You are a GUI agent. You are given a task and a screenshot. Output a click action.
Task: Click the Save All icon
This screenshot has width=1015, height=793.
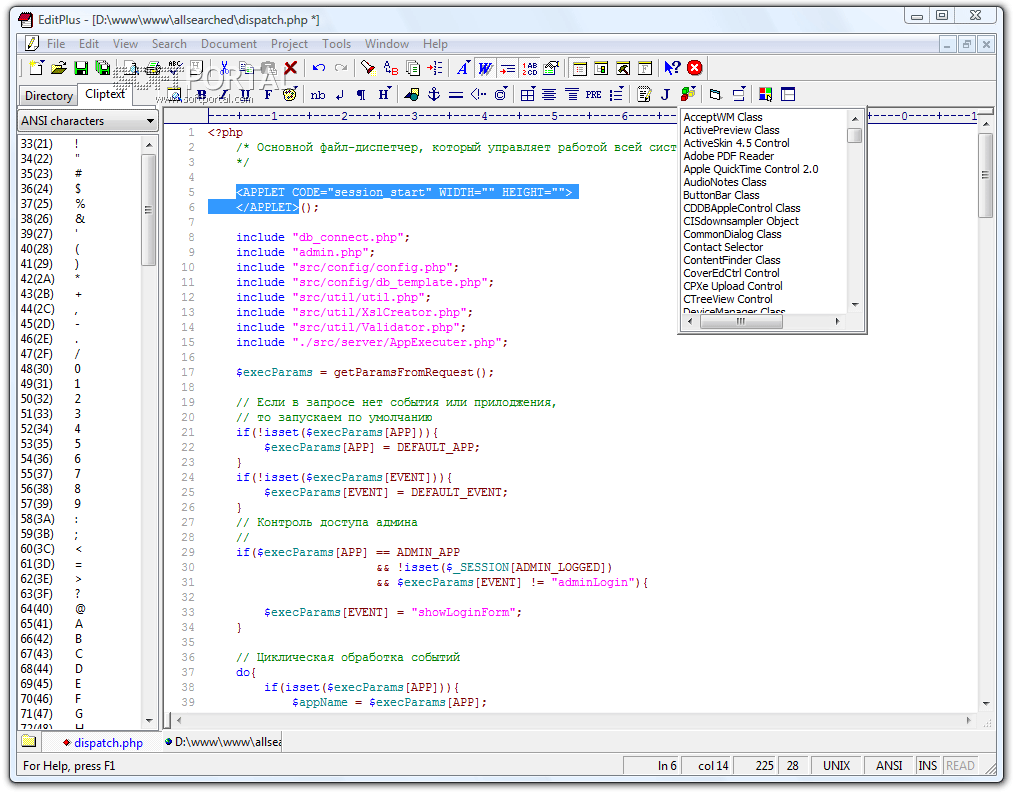tap(103, 68)
